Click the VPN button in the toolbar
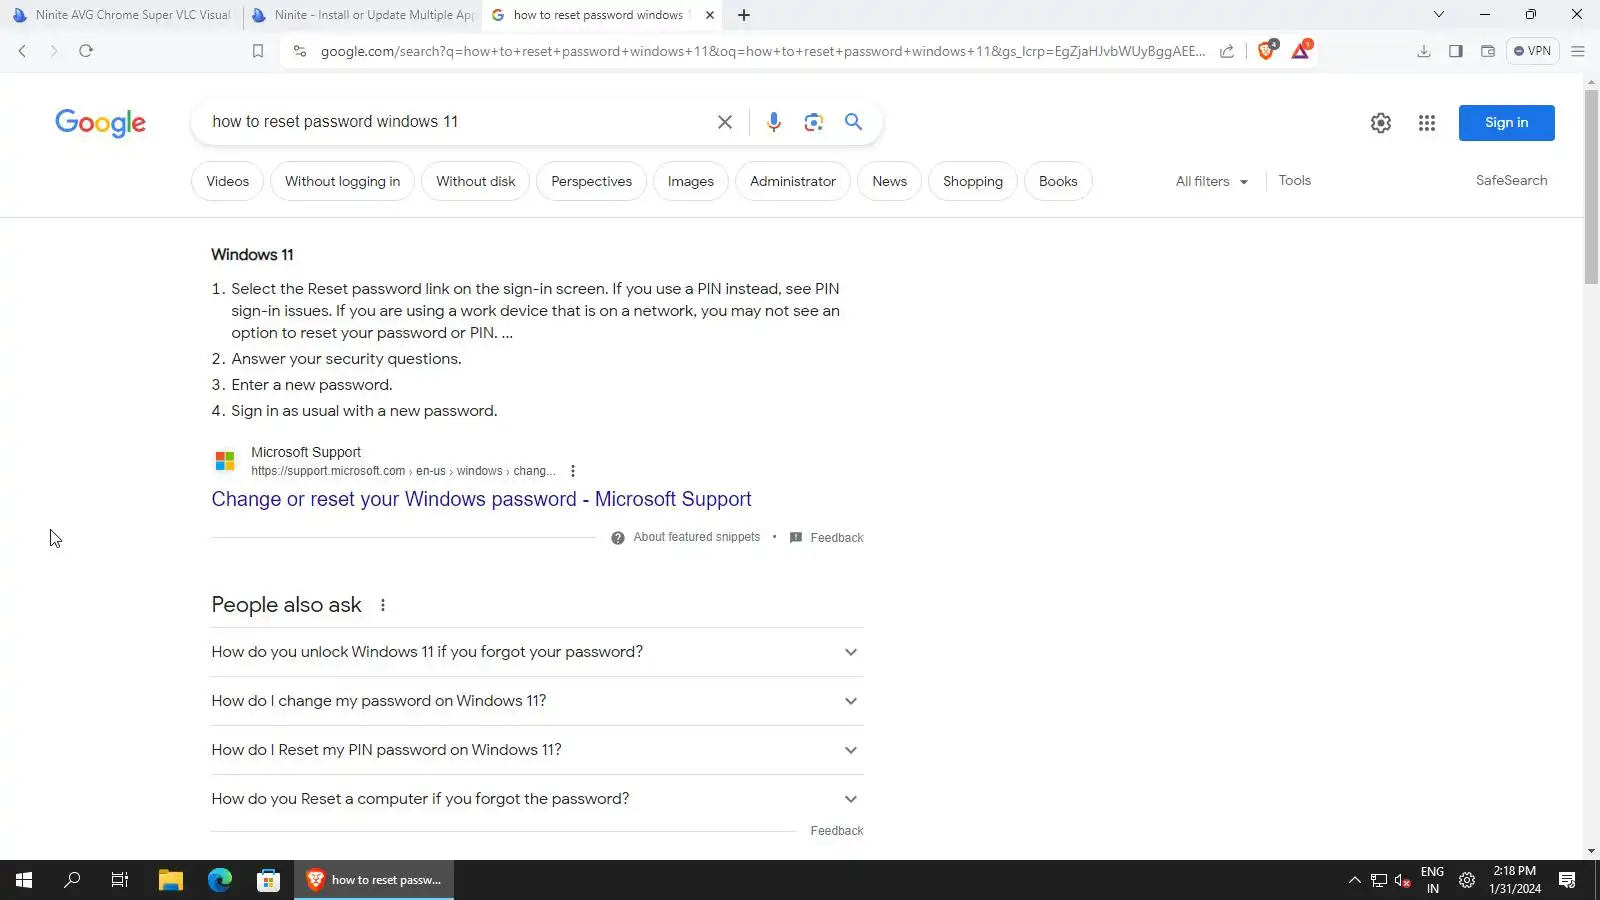1600x900 pixels. (x=1532, y=51)
